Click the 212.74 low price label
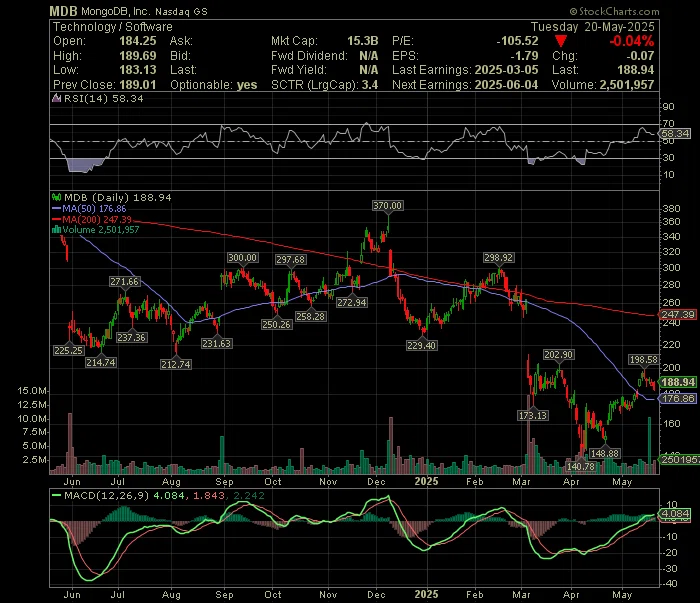This screenshot has height=603, width=700. pos(176,365)
